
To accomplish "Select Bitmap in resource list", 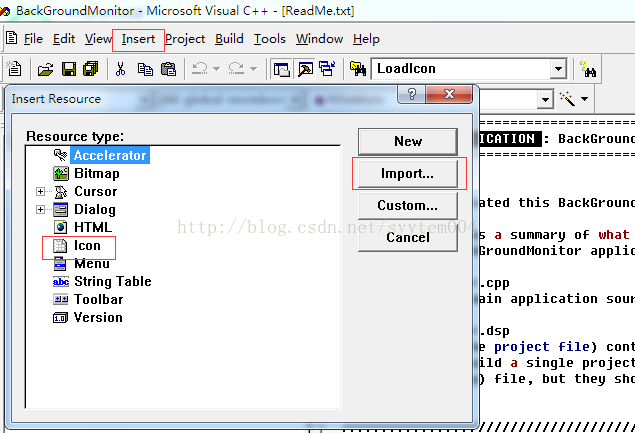I will (x=97, y=173).
